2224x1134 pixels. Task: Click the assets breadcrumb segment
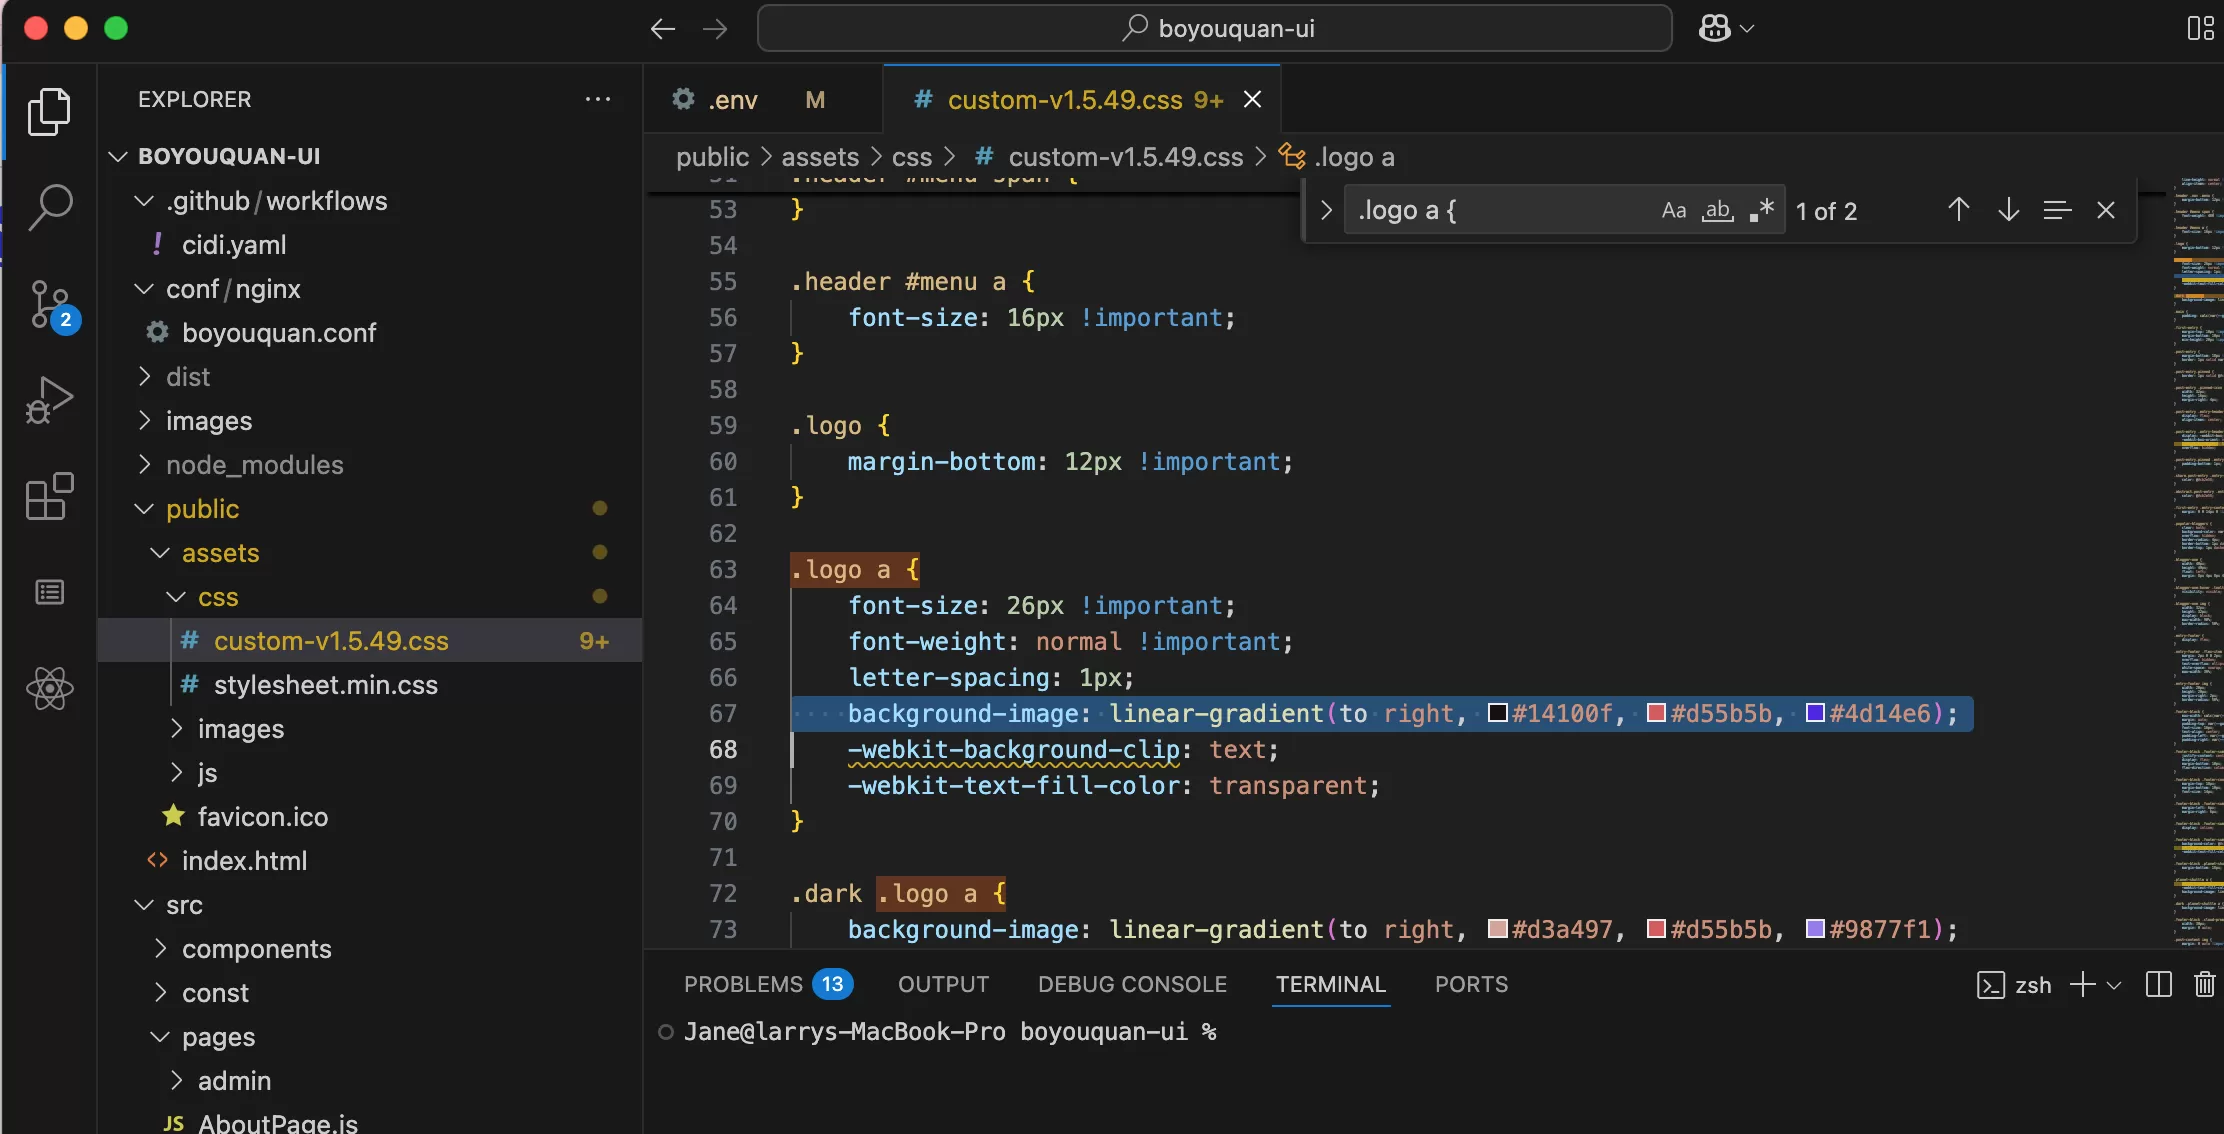(x=820, y=157)
